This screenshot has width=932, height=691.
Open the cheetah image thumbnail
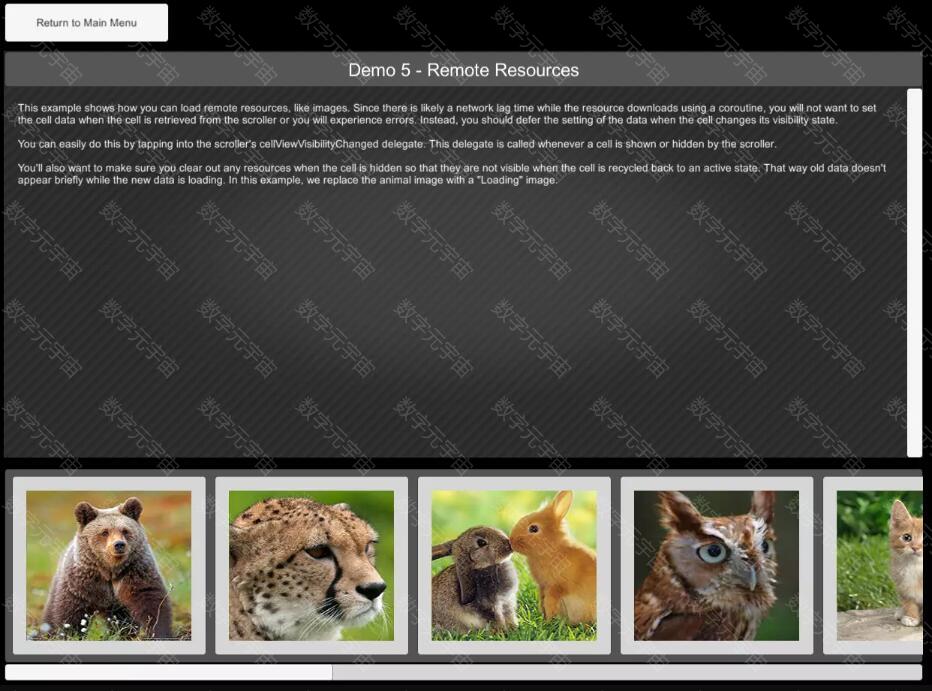(x=311, y=565)
